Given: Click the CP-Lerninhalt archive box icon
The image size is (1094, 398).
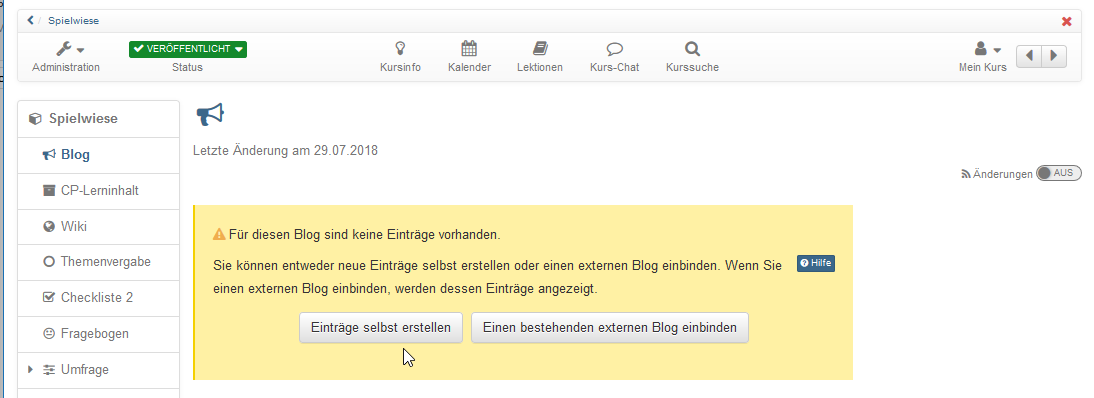Looking at the screenshot, I should 49,191.
